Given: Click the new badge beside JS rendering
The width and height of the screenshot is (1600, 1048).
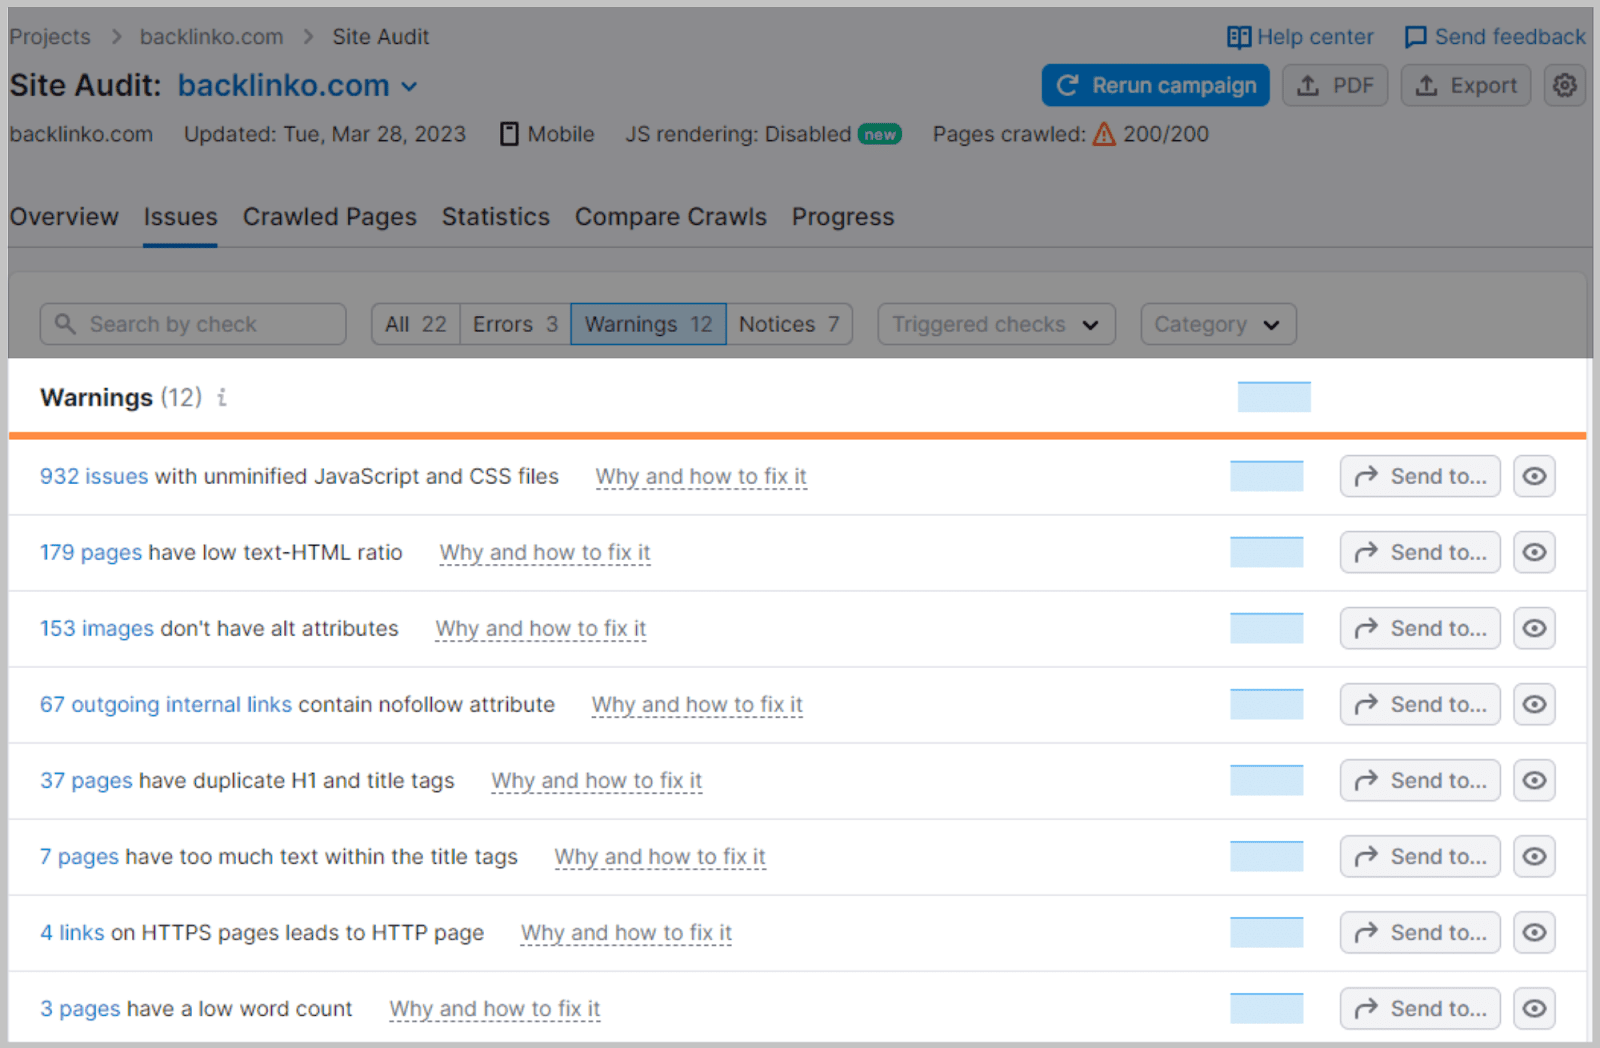Looking at the screenshot, I should coord(880,134).
